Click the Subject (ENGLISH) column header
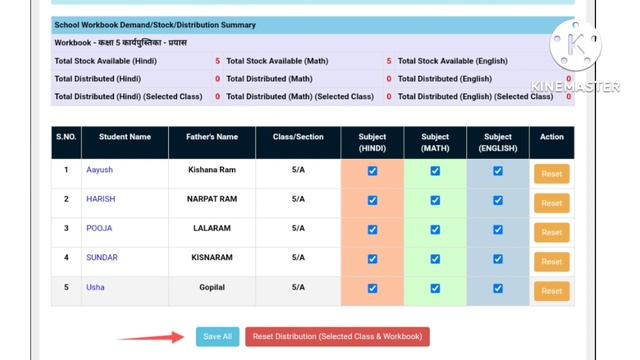The image size is (640, 360). pos(498,142)
